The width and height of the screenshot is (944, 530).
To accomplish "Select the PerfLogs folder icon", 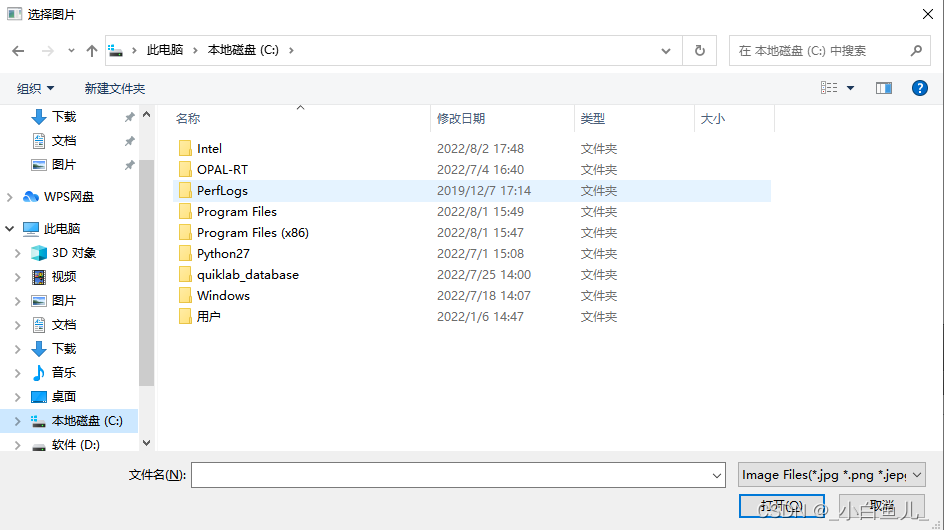I will 185,191.
